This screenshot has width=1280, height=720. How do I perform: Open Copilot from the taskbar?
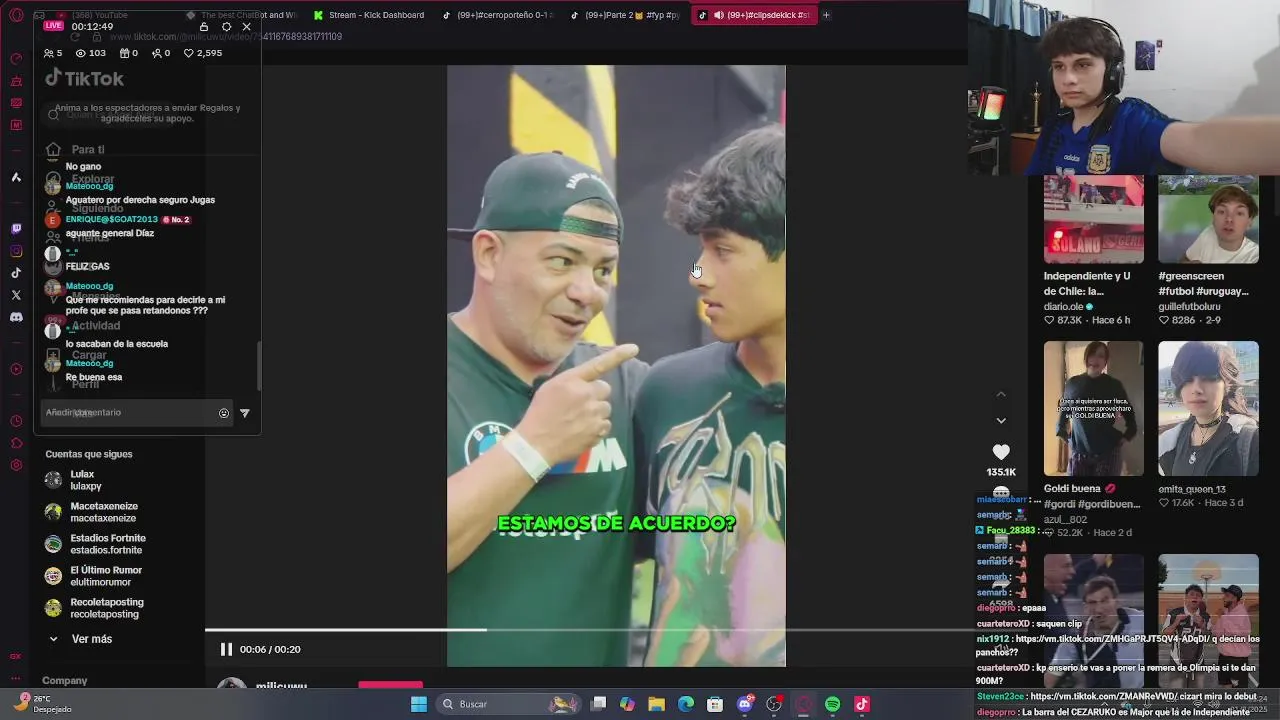pos(627,704)
